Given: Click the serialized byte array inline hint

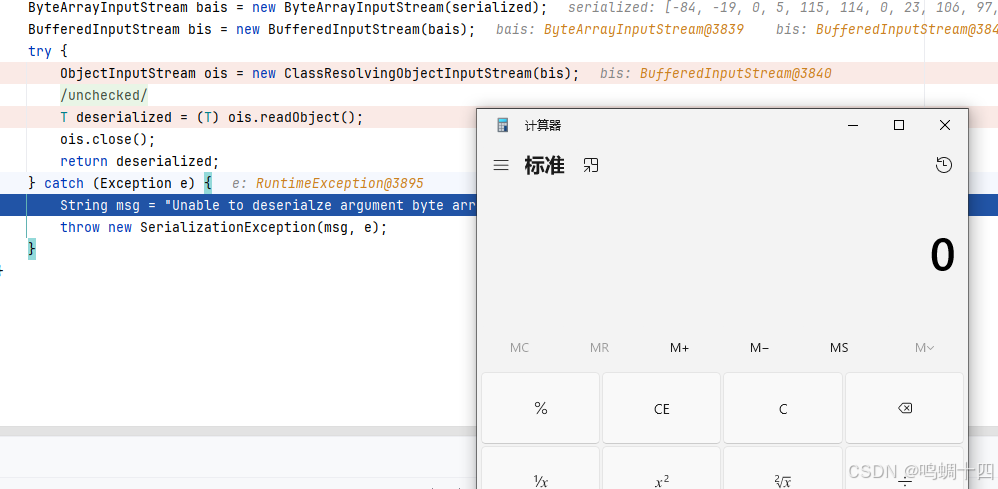Looking at the screenshot, I should (x=782, y=8).
